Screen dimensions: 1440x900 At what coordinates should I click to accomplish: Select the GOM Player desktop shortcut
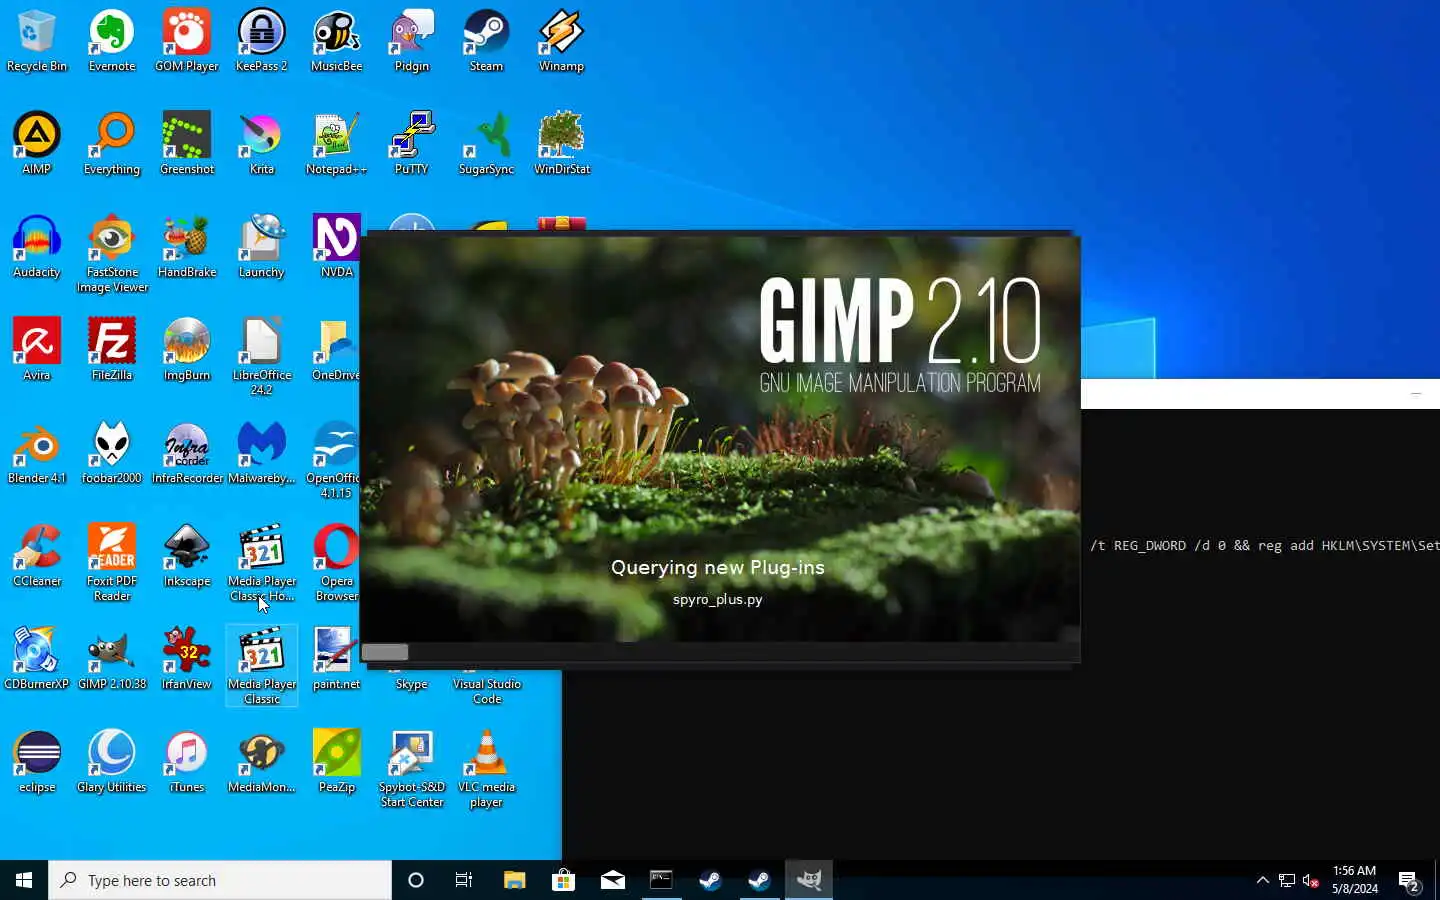click(x=187, y=41)
